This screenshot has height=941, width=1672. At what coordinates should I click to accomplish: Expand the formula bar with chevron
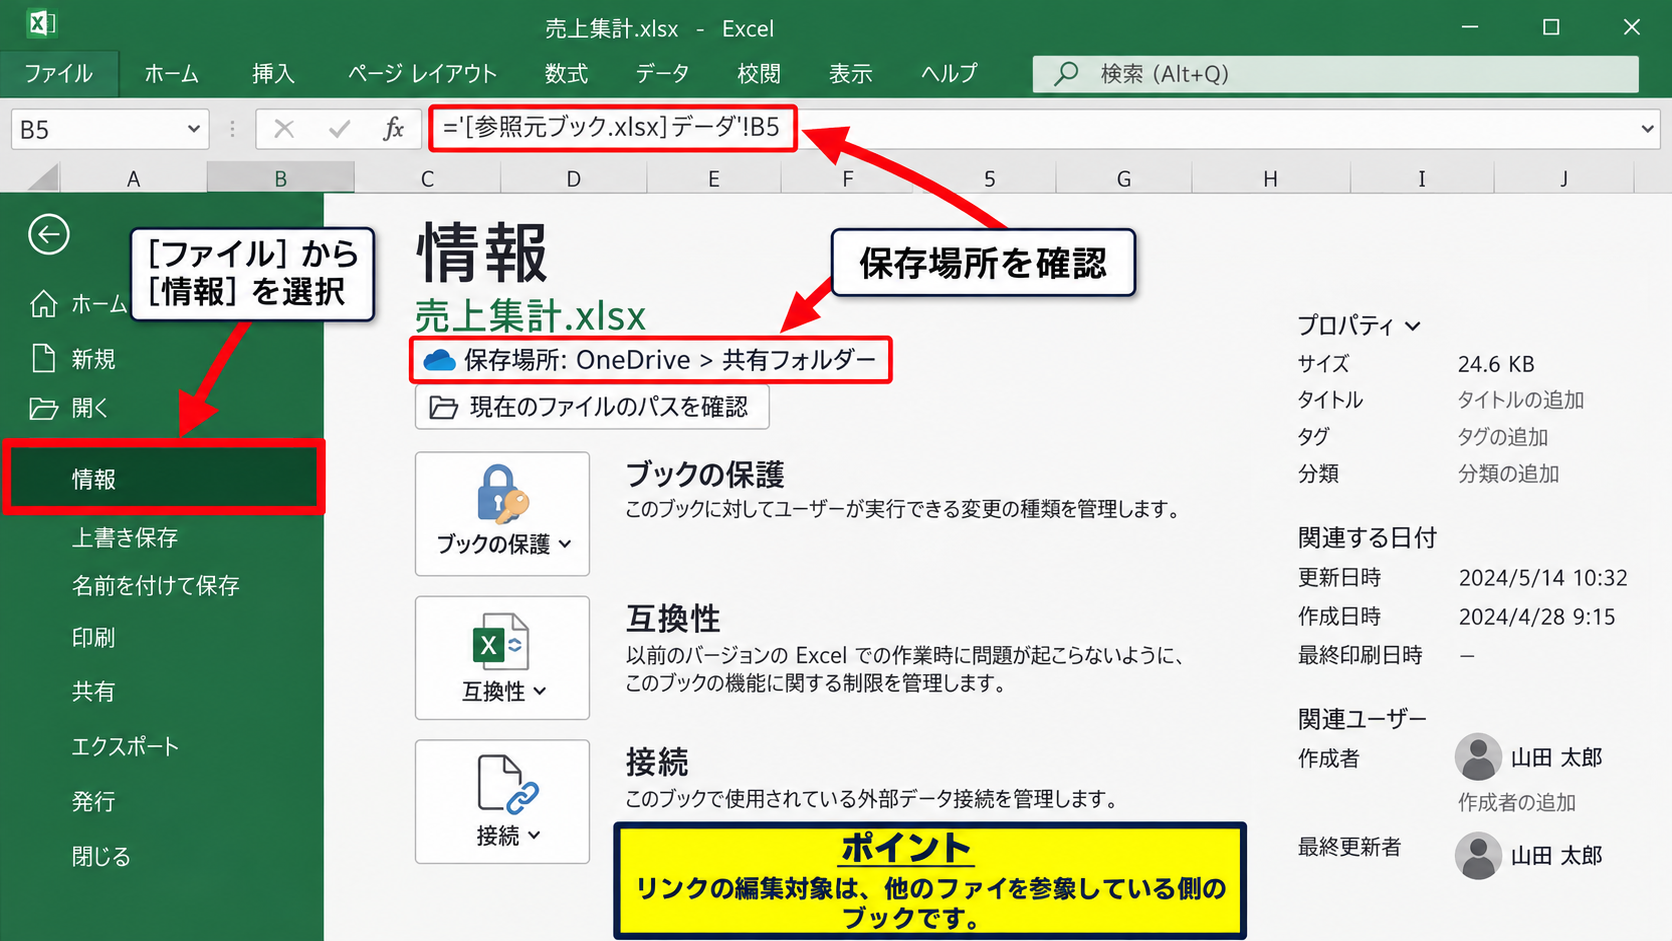pyautogui.click(x=1647, y=129)
